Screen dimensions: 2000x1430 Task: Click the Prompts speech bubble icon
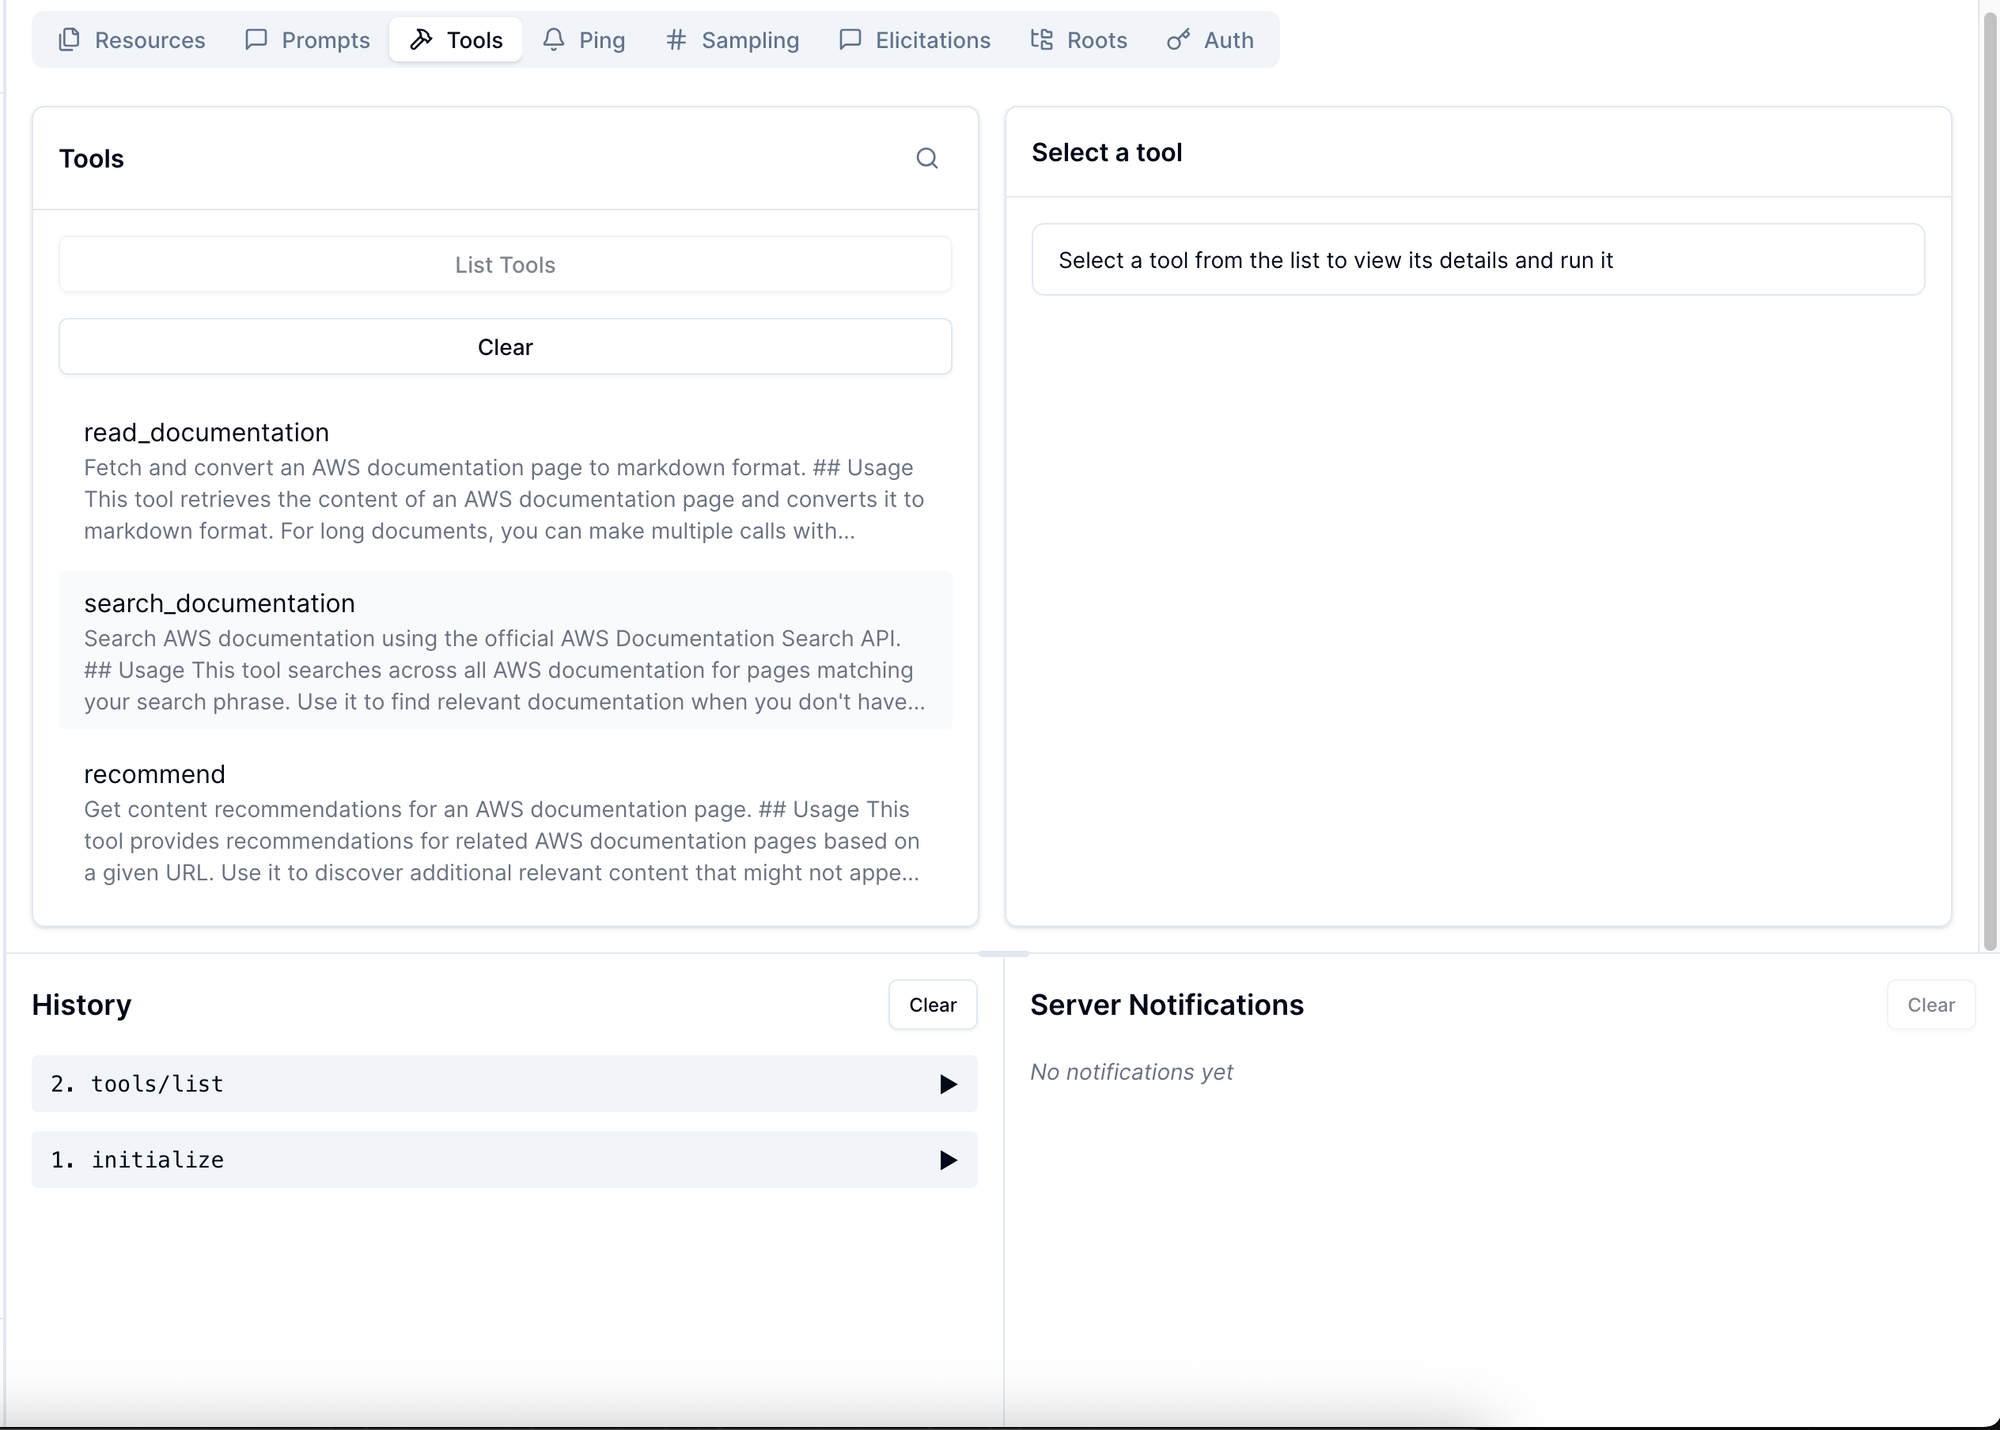(x=256, y=40)
